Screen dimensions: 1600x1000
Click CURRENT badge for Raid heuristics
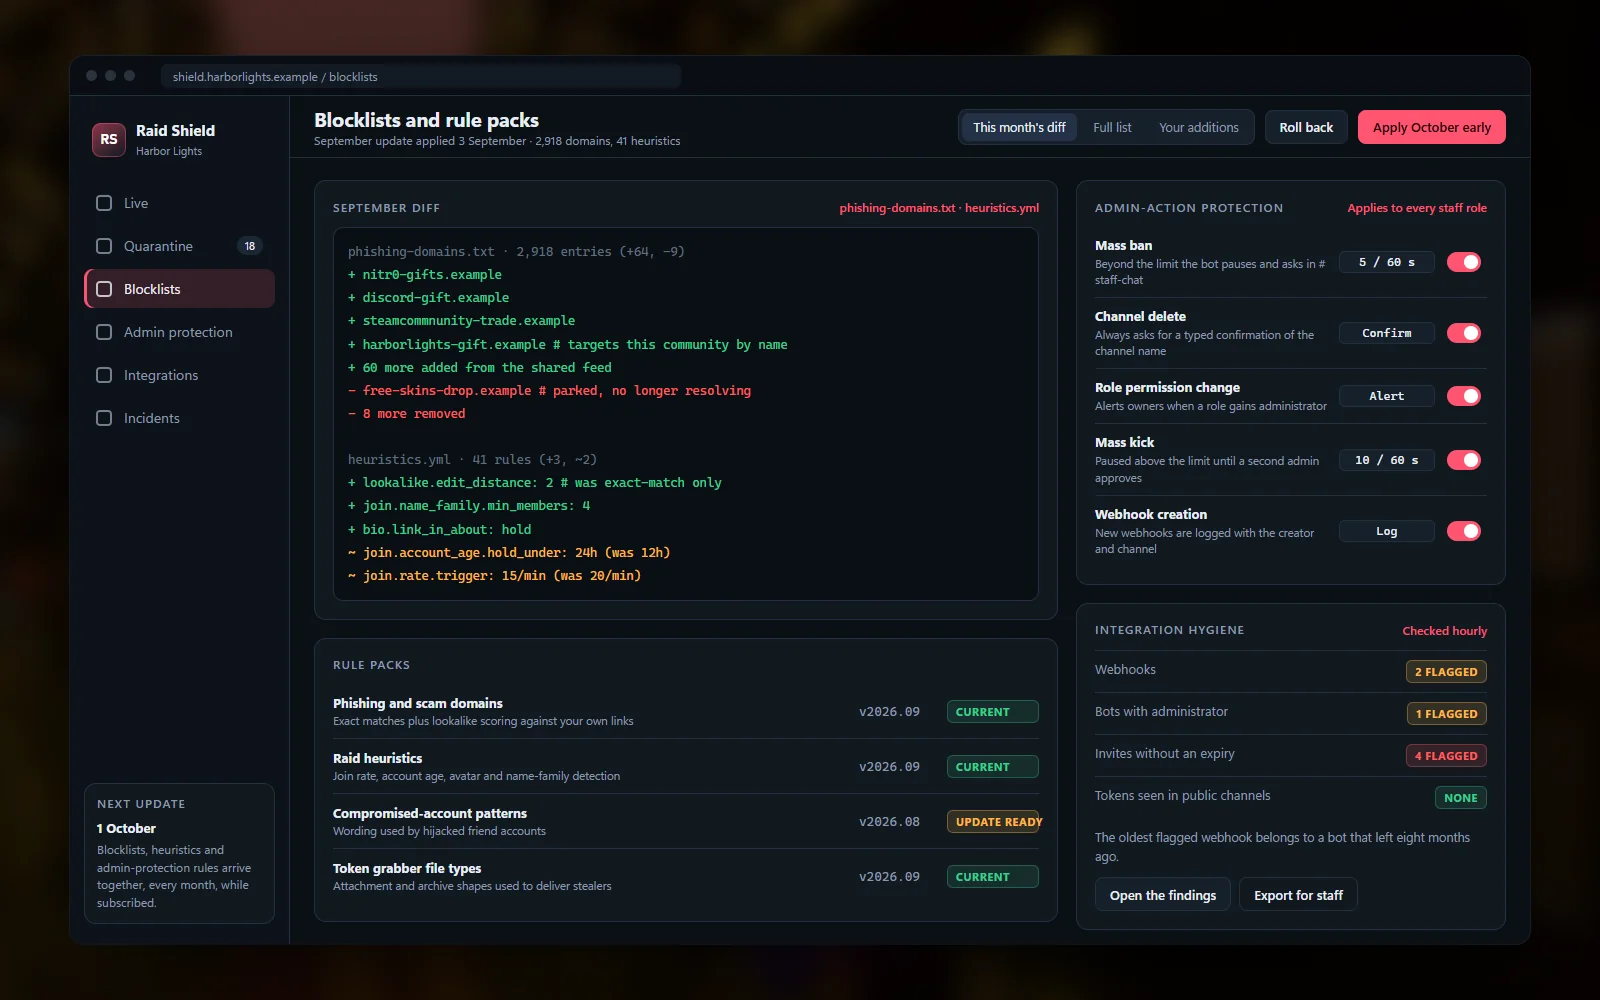[x=993, y=767]
